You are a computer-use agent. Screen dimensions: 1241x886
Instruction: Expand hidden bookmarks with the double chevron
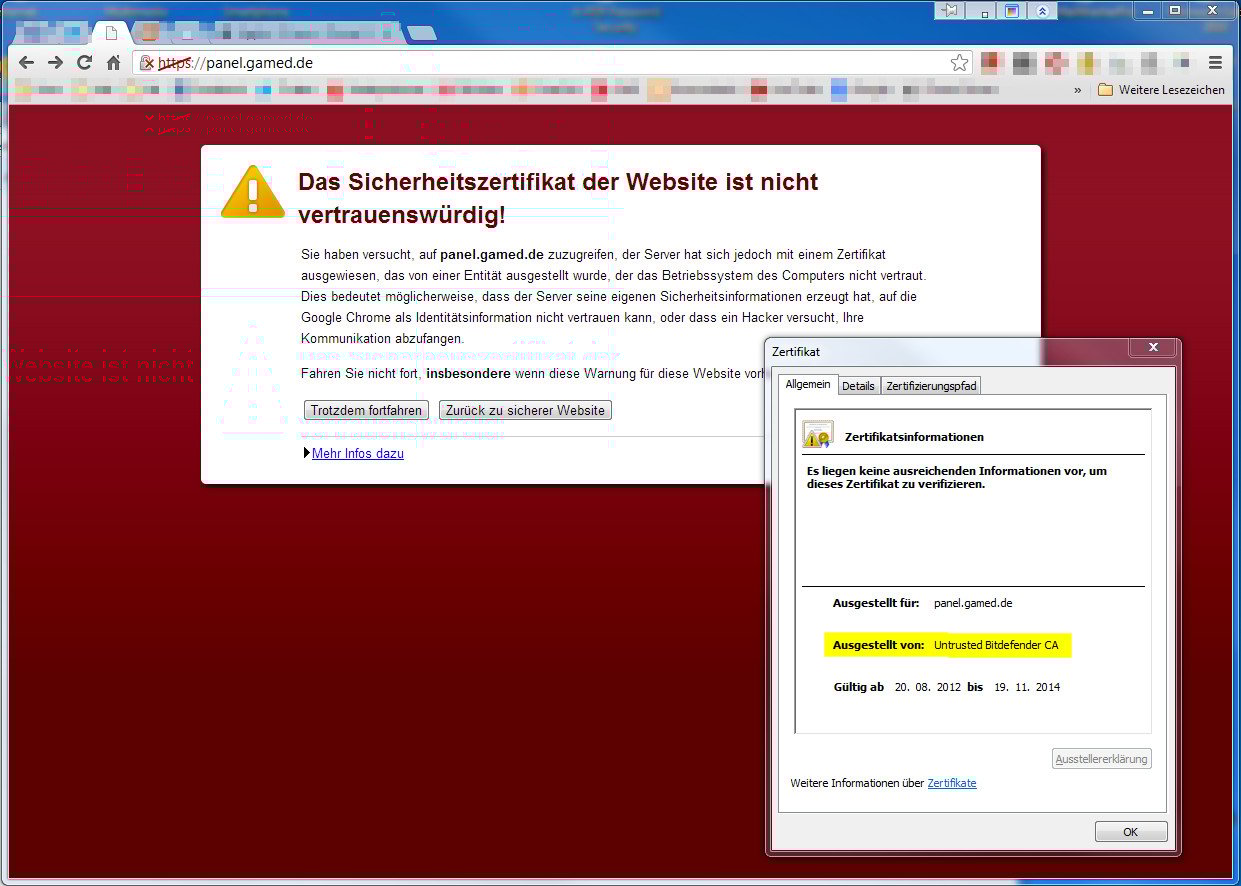tap(1078, 90)
